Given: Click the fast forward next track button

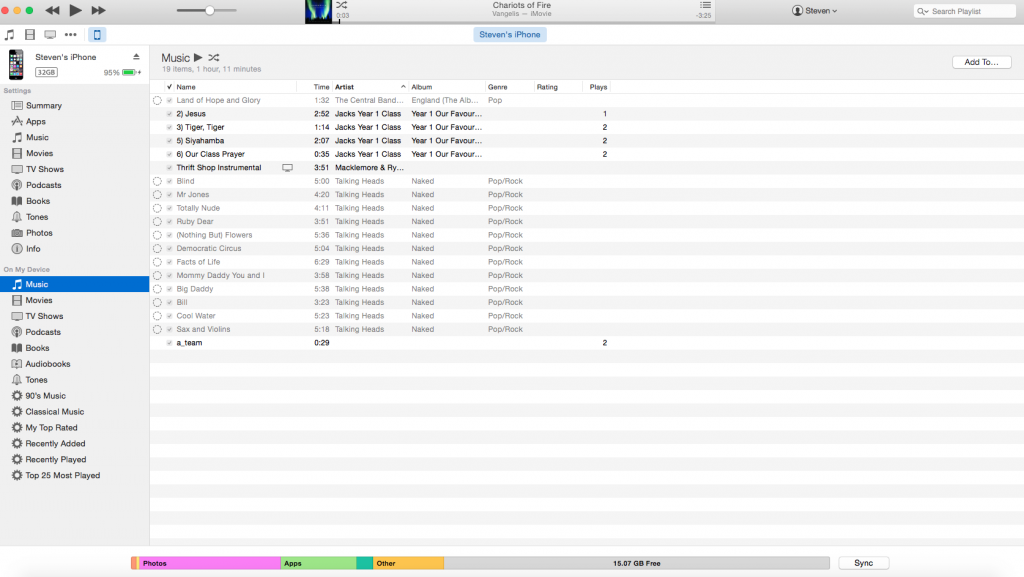Looking at the screenshot, I should (x=99, y=10).
